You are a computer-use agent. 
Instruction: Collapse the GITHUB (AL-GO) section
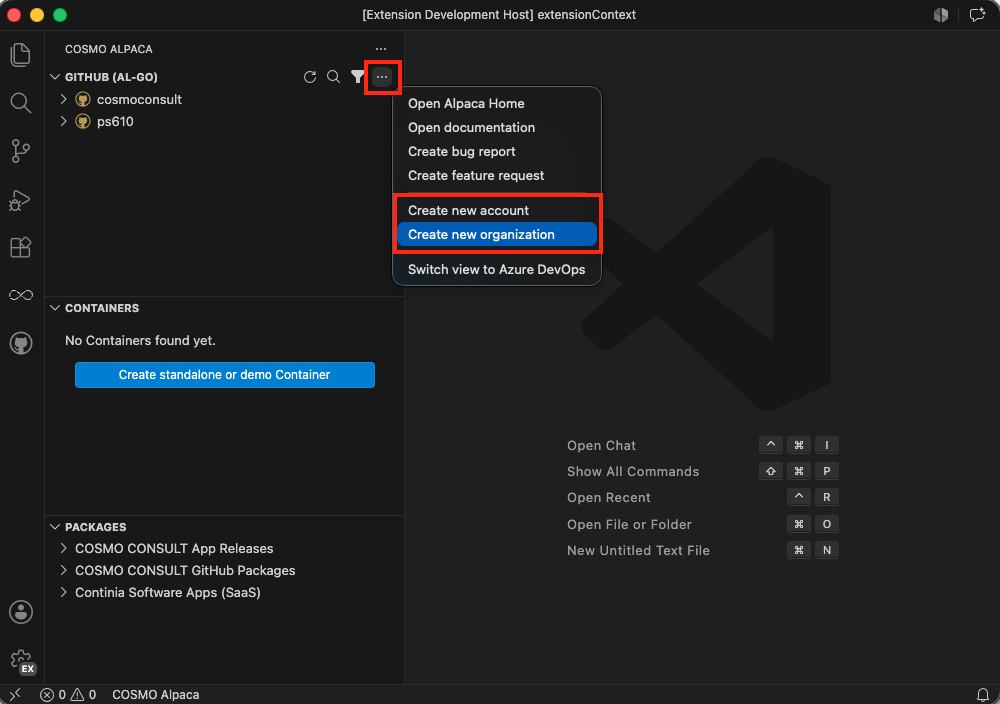(x=55, y=77)
